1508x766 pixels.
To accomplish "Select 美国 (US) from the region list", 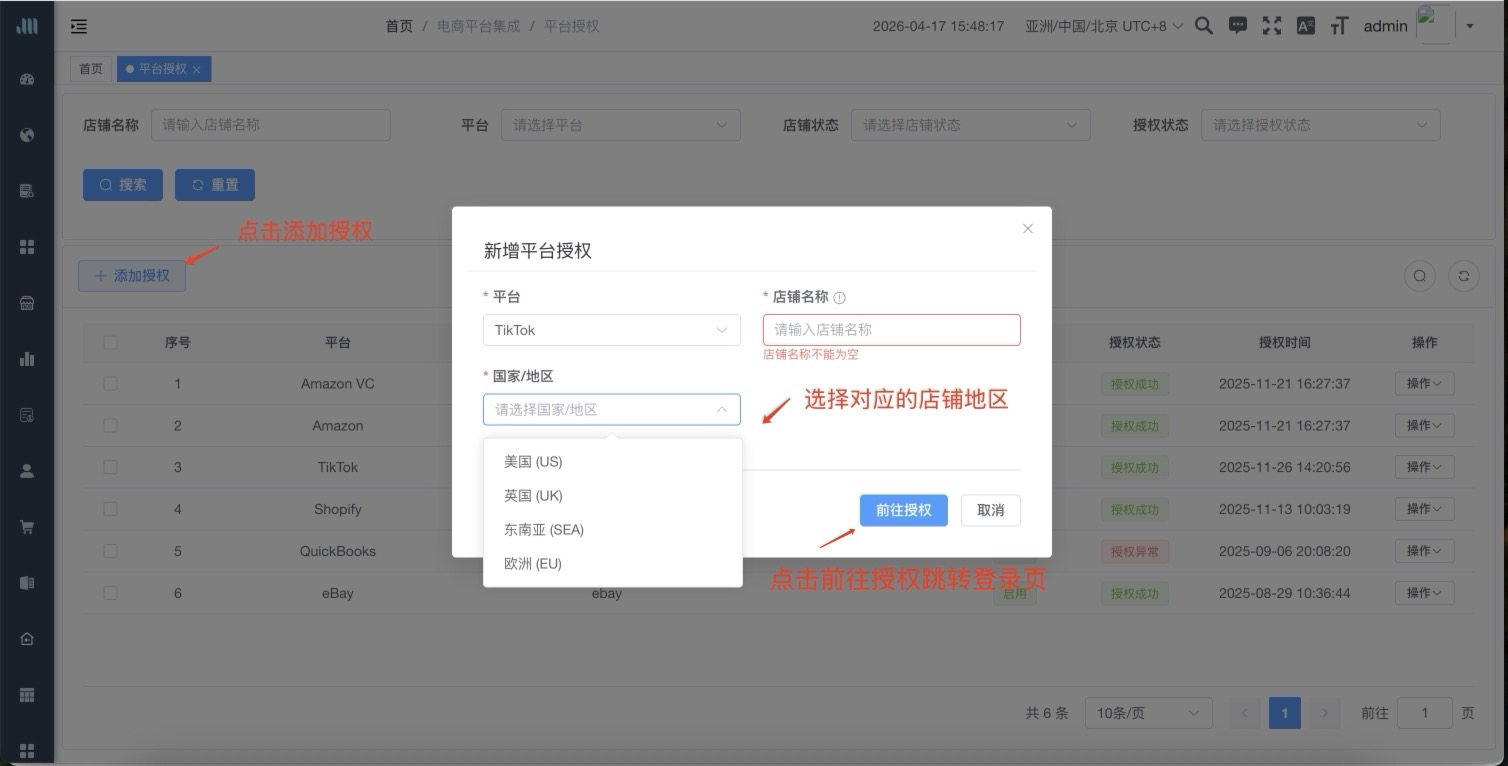I will tap(612, 462).
